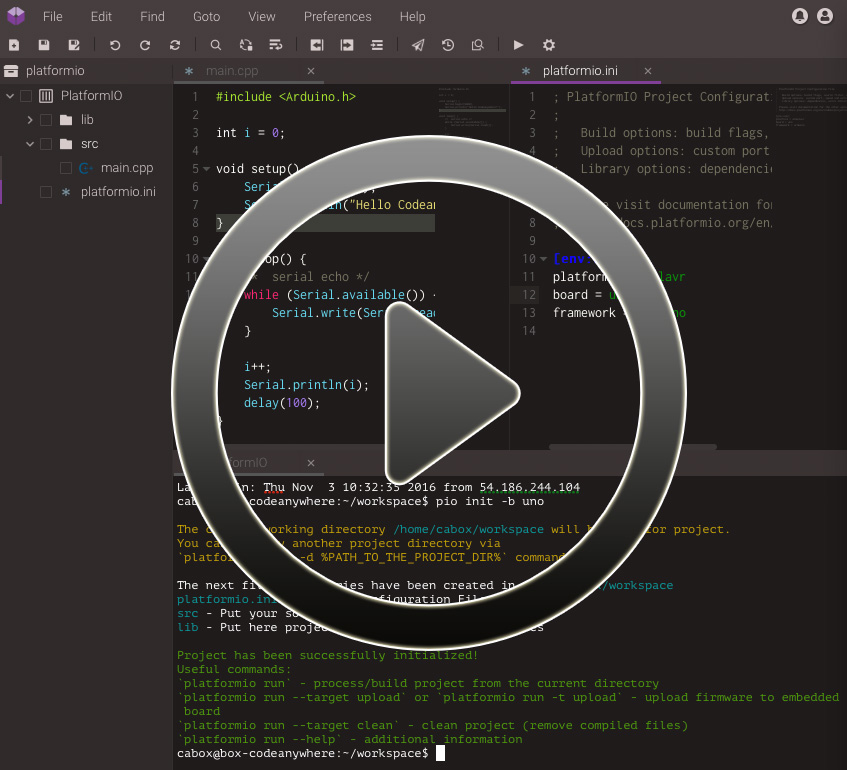The width and height of the screenshot is (847, 770).
Task: Click the Save As toolbar icon
Action: coord(74,45)
